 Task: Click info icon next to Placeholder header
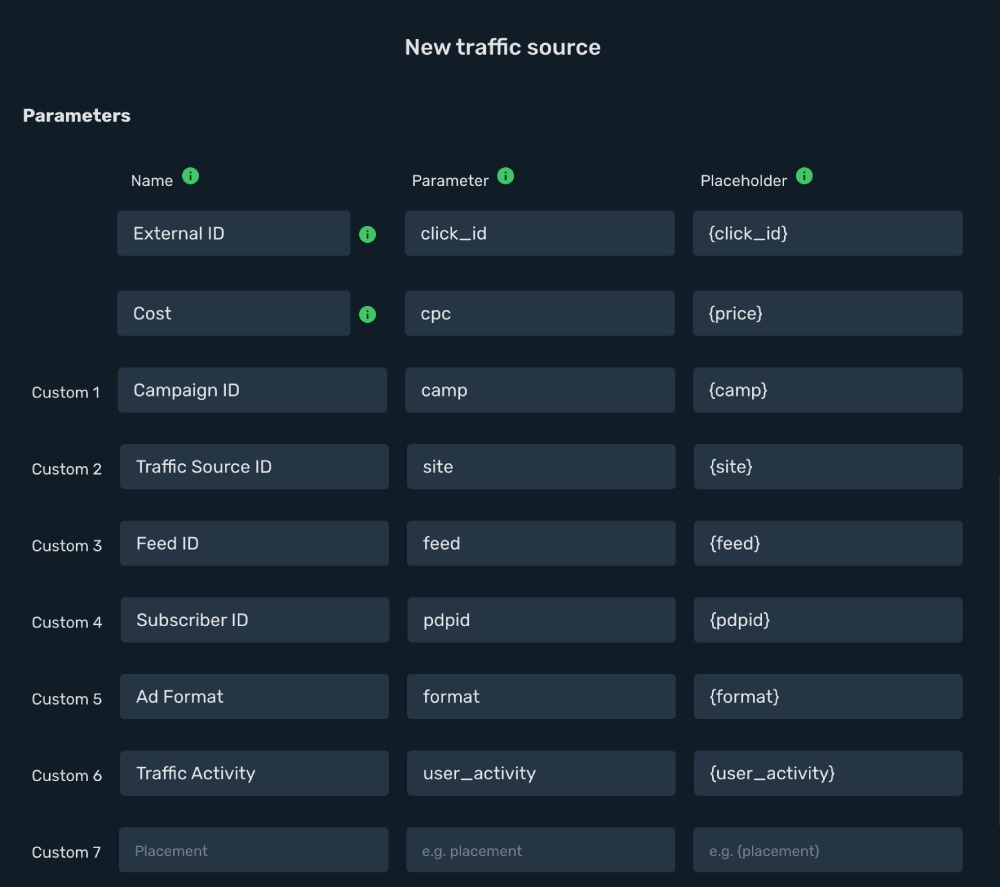coord(804,176)
